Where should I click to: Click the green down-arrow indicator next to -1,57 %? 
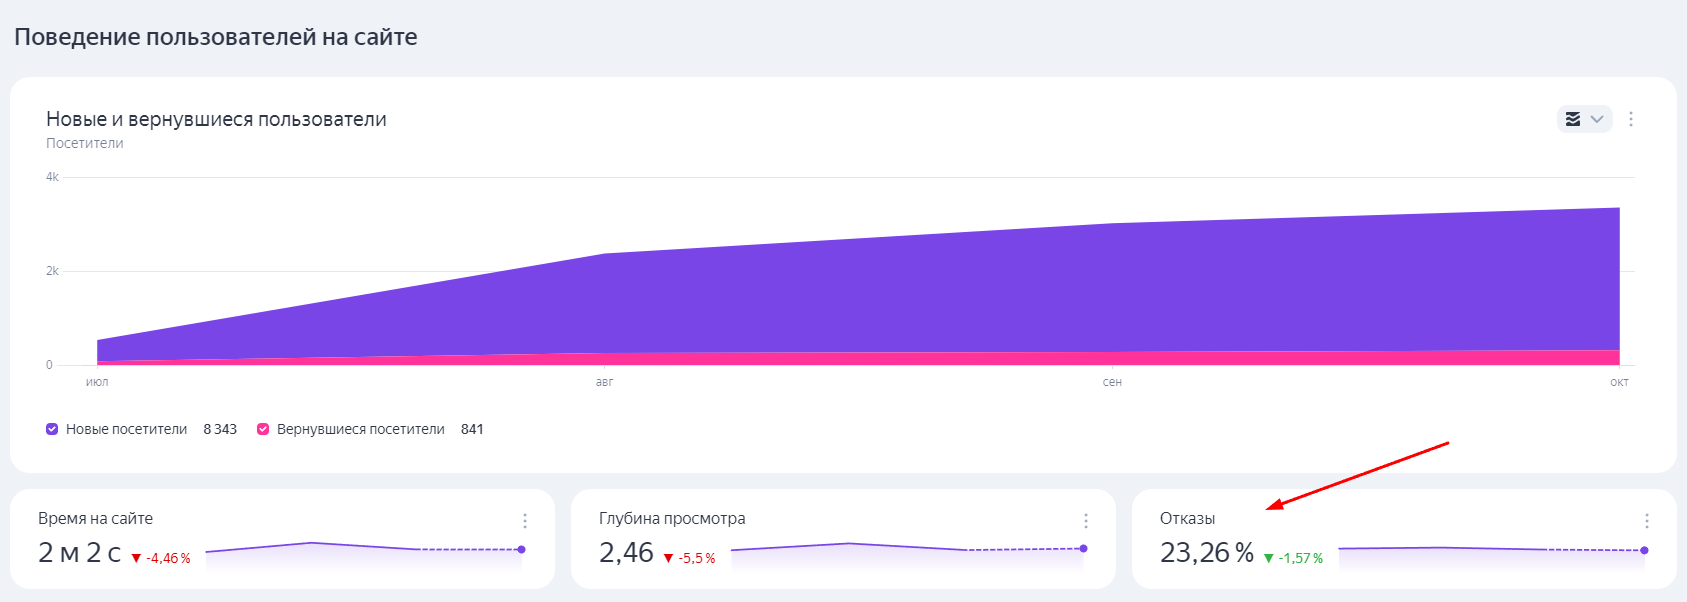(x=1267, y=556)
